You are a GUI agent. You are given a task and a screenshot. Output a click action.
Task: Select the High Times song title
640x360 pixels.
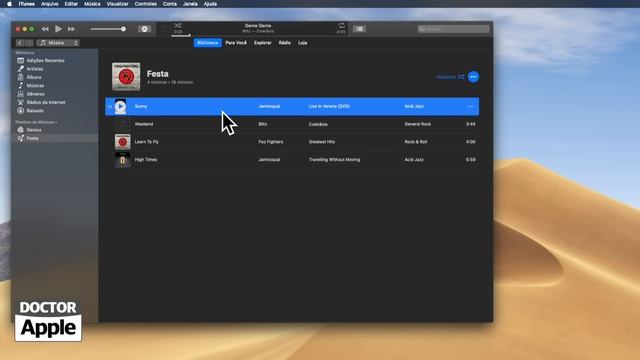click(x=146, y=160)
